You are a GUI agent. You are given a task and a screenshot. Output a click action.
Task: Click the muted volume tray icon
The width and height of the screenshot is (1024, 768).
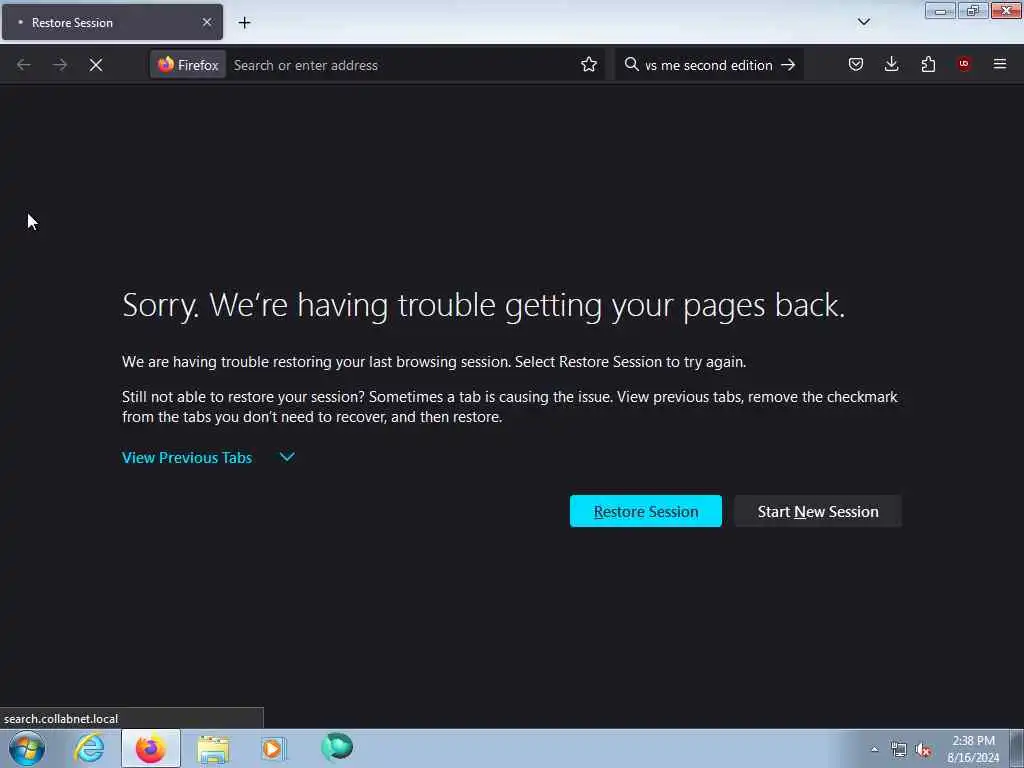pos(923,750)
